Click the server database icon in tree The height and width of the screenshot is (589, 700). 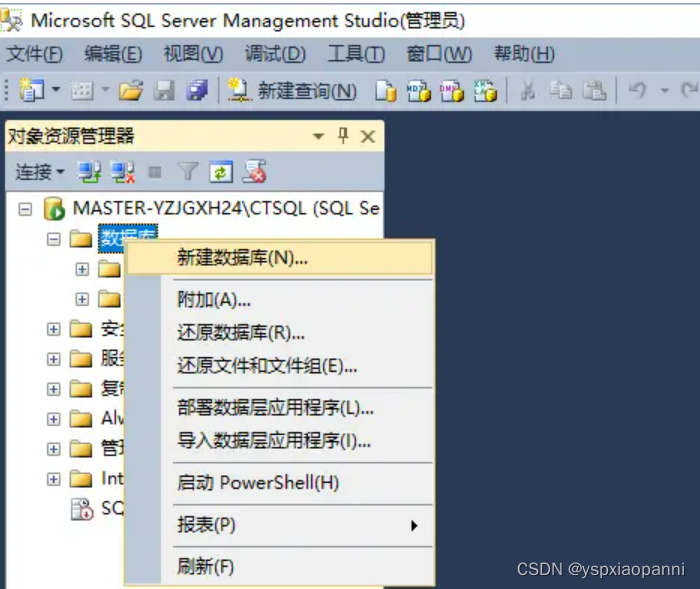point(54,209)
